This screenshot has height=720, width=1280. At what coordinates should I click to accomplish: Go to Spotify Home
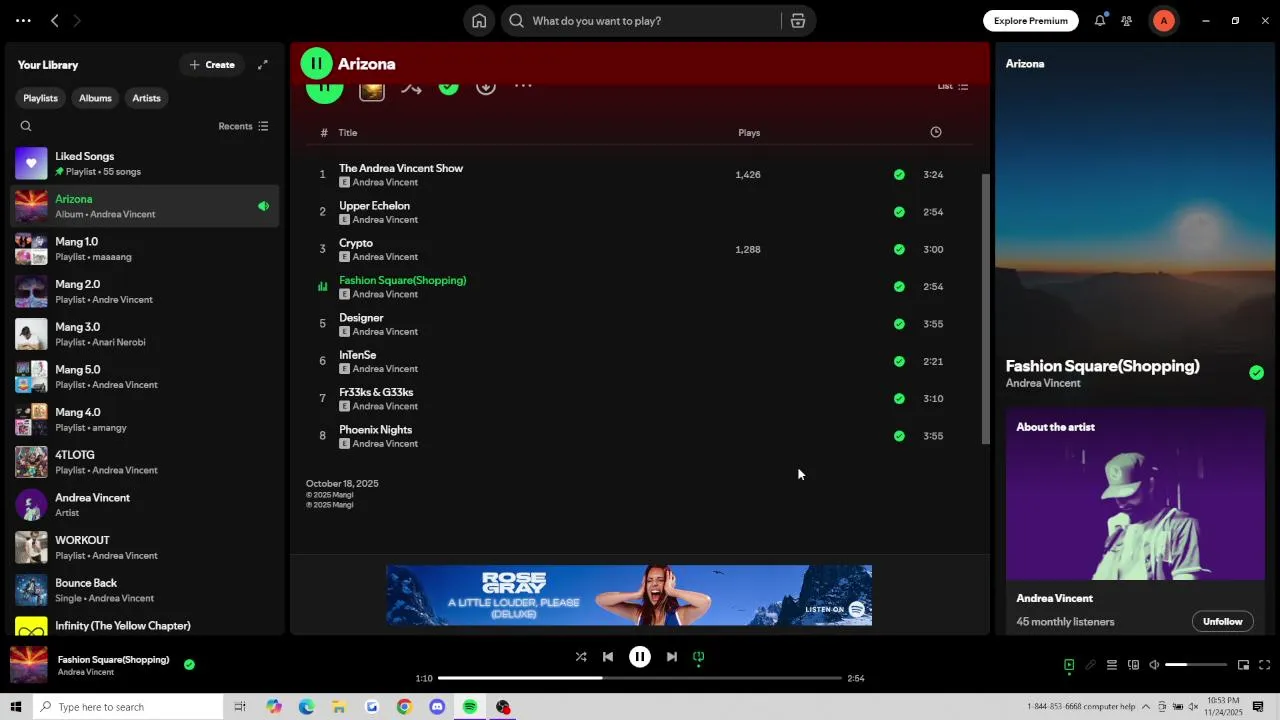click(479, 21)
